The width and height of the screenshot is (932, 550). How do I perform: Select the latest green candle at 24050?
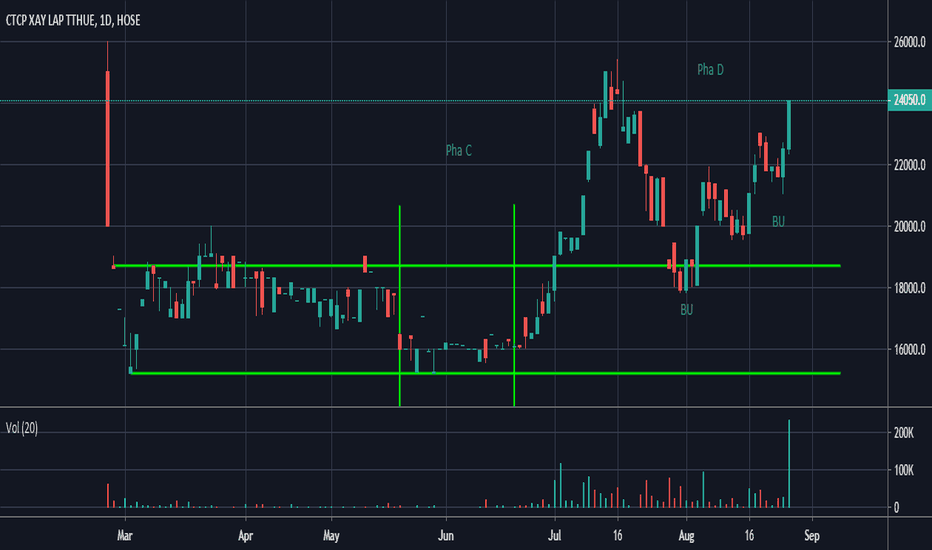789,125
